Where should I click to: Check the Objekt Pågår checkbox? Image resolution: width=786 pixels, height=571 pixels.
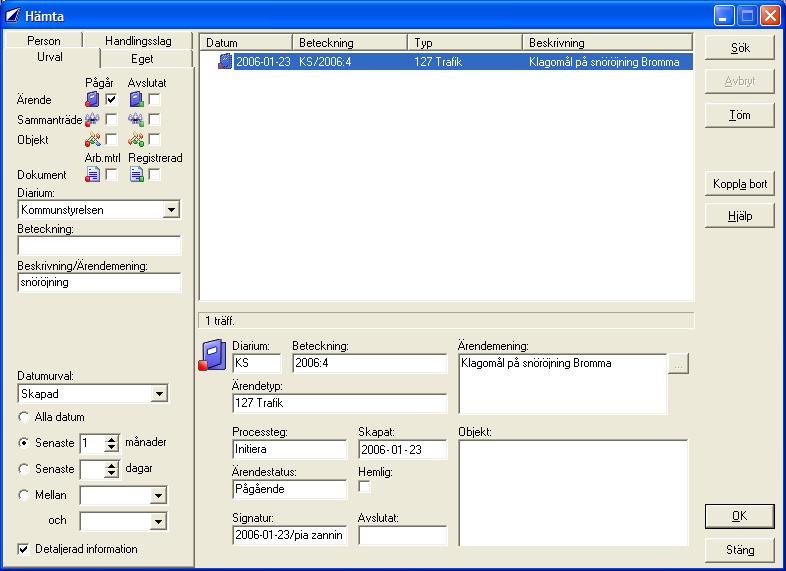point(111,139)
